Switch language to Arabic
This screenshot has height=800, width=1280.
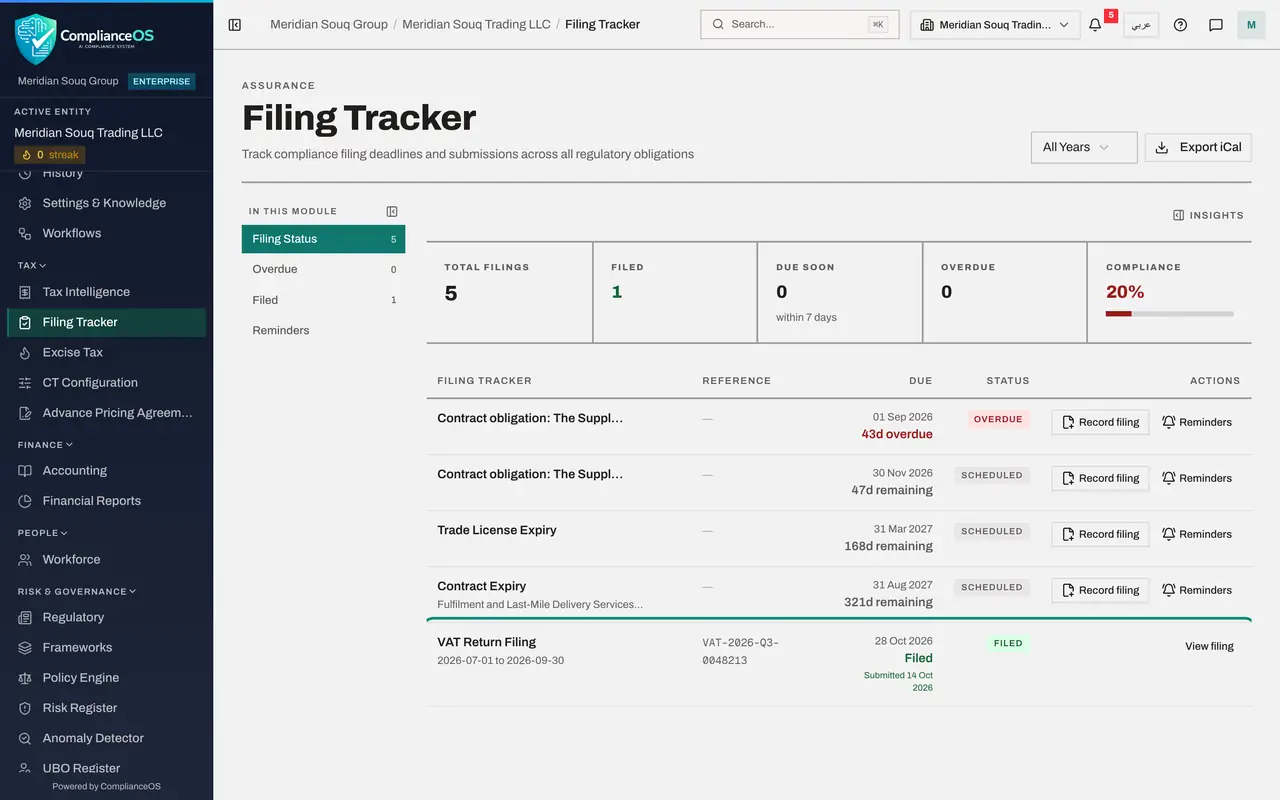click(1141, 25)
